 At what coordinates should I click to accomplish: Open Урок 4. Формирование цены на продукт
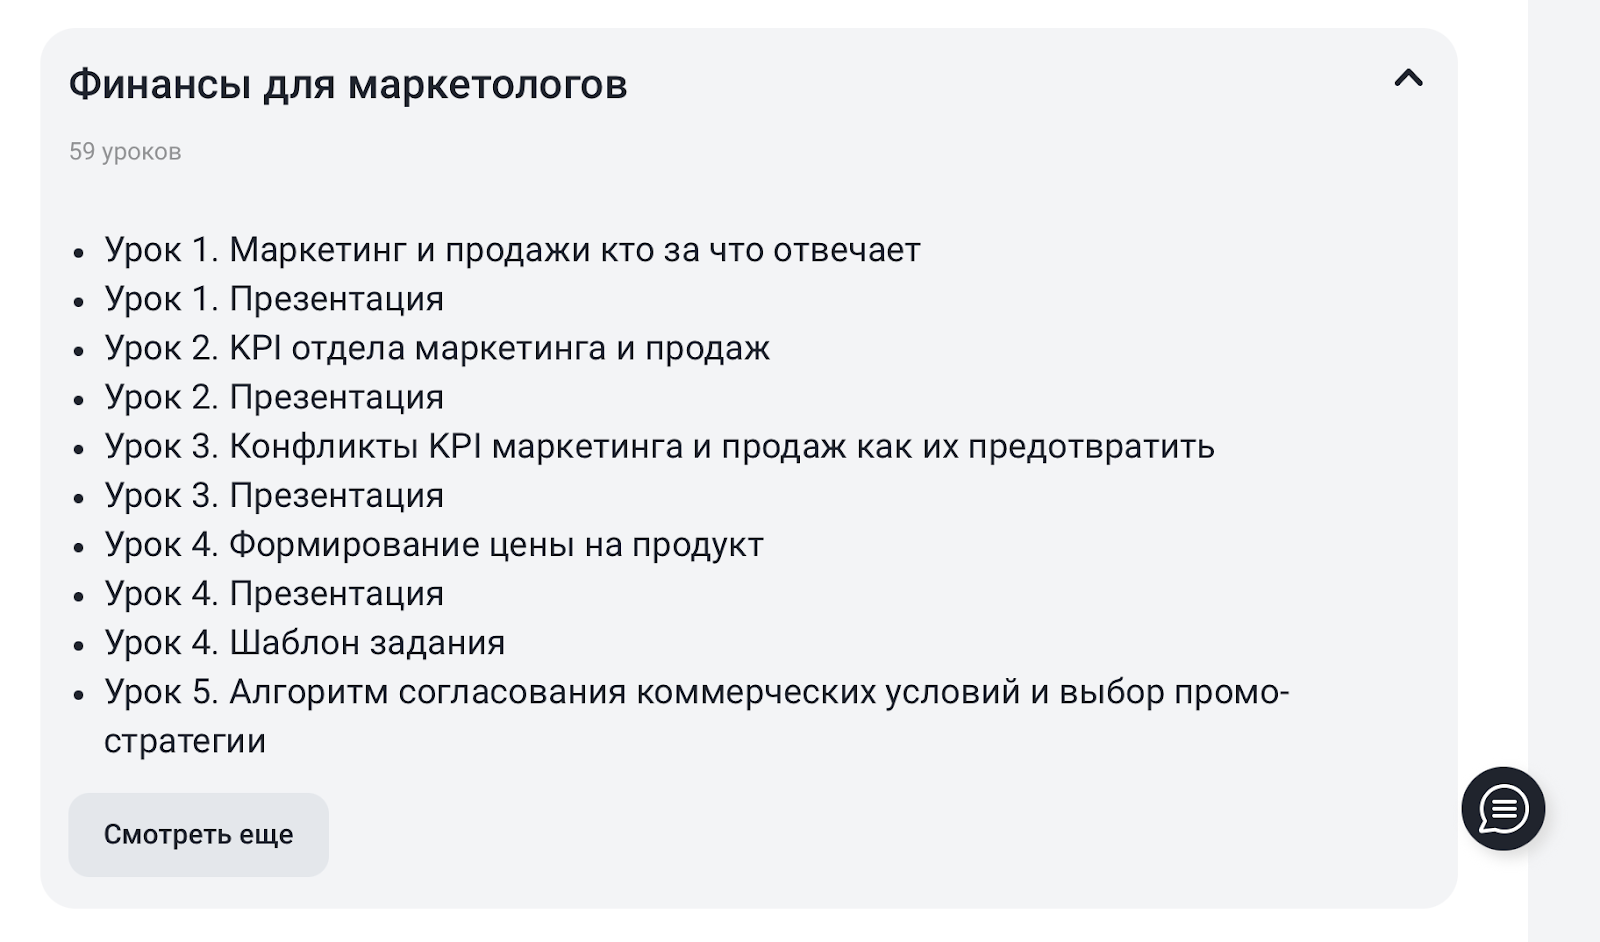point(434,545)
